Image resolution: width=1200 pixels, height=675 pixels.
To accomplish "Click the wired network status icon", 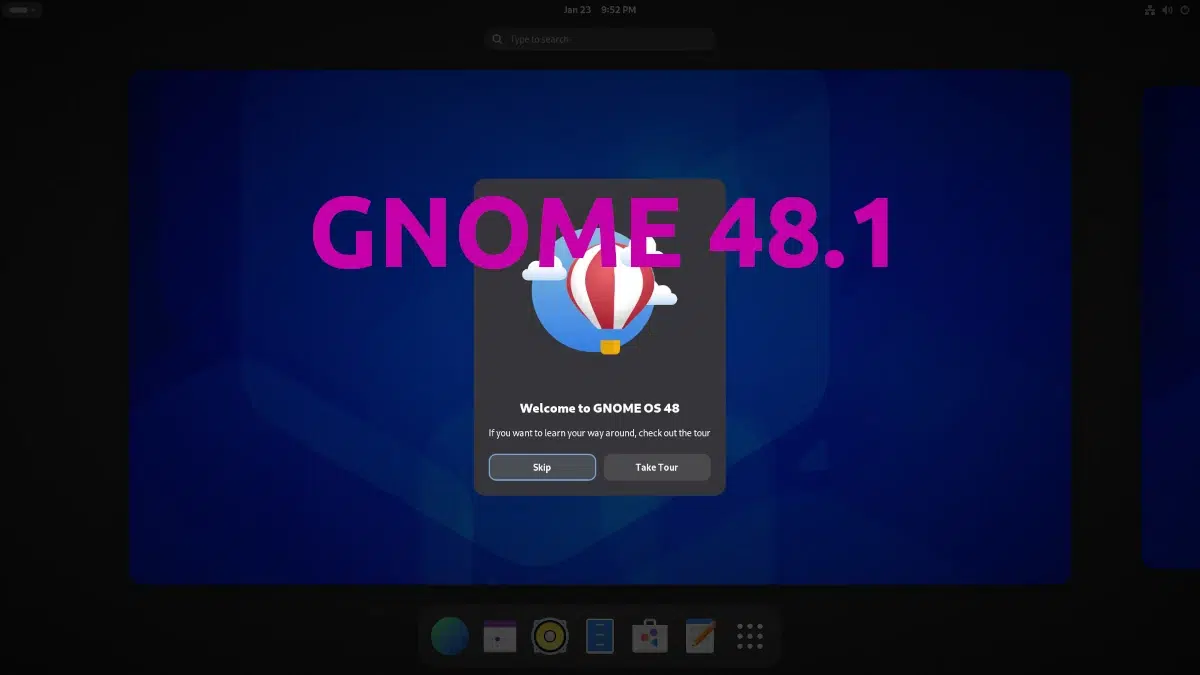I will click(x=1149, y=10).
